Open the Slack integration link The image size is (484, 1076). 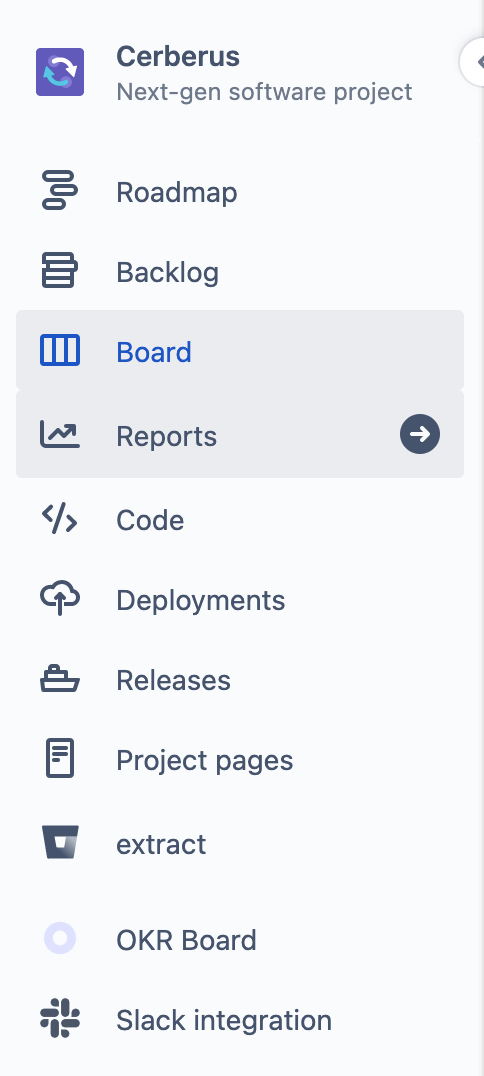coord(240,1019)
